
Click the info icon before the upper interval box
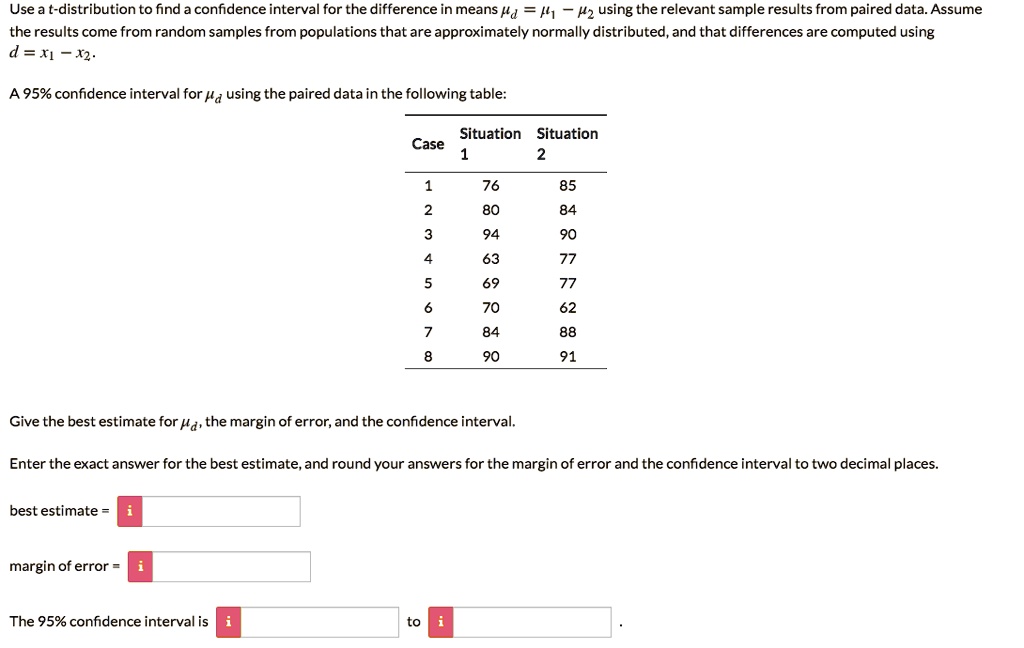439,621
